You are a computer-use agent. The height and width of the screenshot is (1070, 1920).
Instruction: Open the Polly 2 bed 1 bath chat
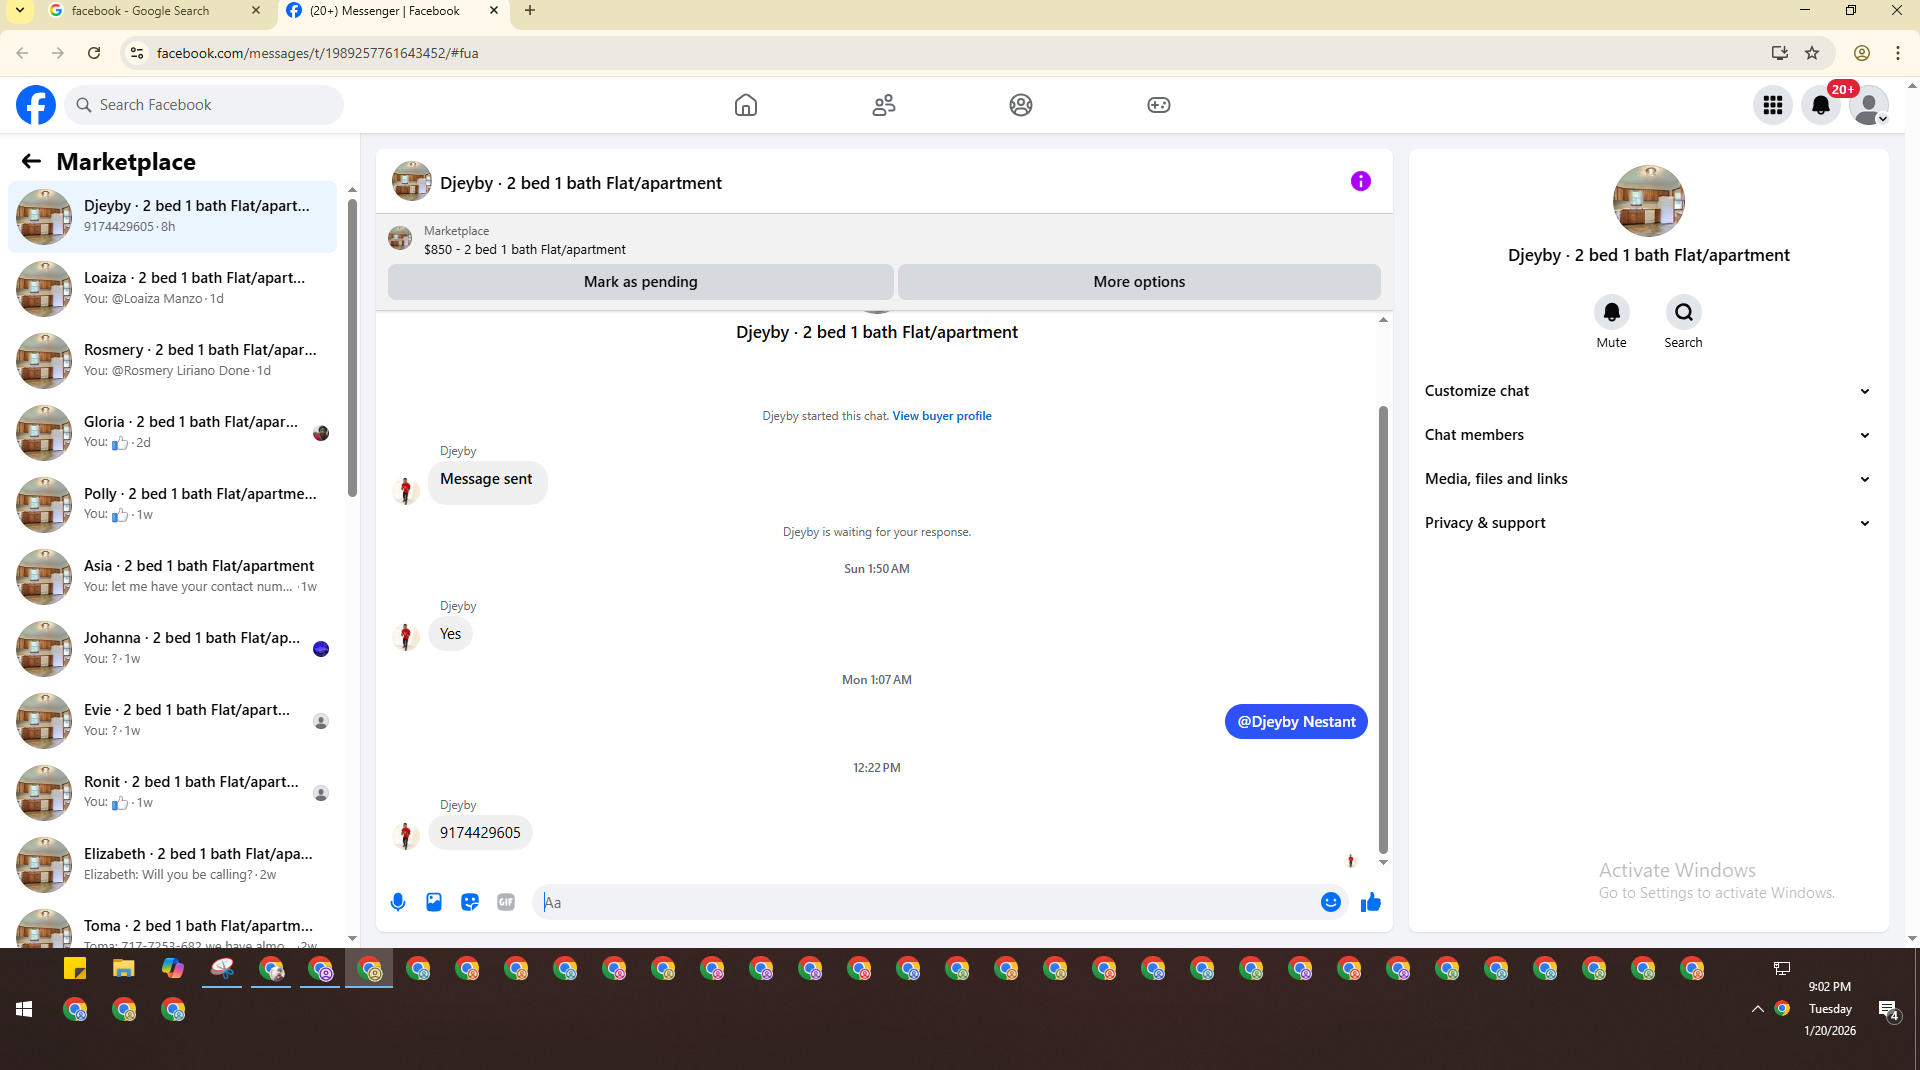coord(173,504)
